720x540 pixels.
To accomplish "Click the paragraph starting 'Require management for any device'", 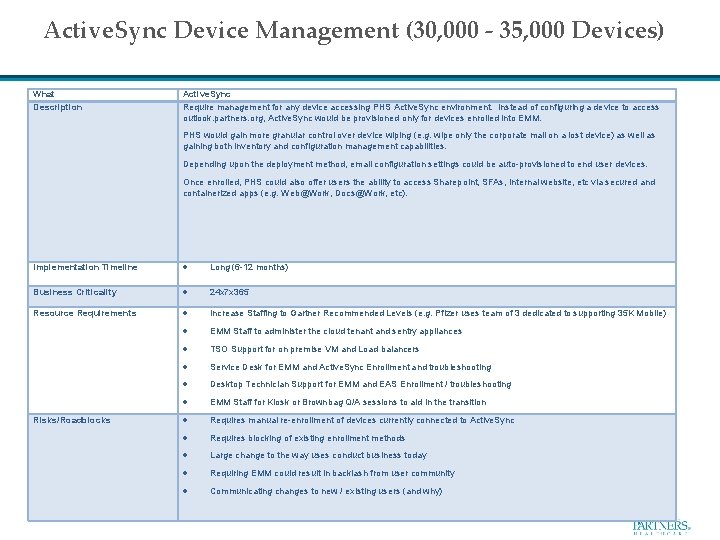I will pyautogui.click(x=421, y=112).
